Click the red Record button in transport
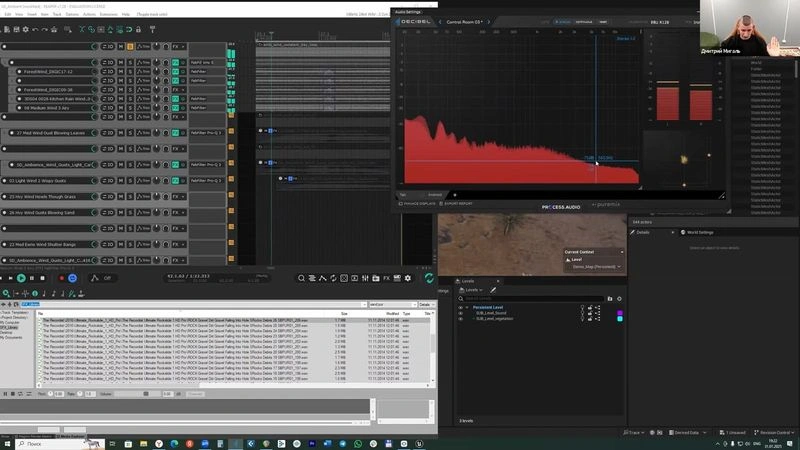 tap(62, 279)
